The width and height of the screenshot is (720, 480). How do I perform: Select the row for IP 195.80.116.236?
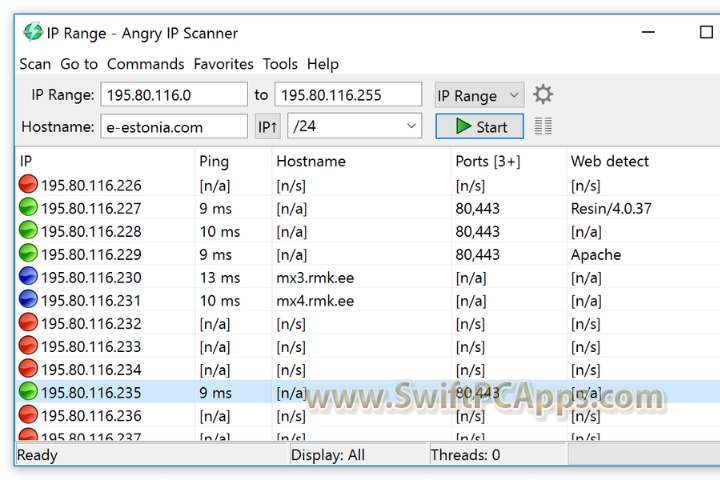368,415
